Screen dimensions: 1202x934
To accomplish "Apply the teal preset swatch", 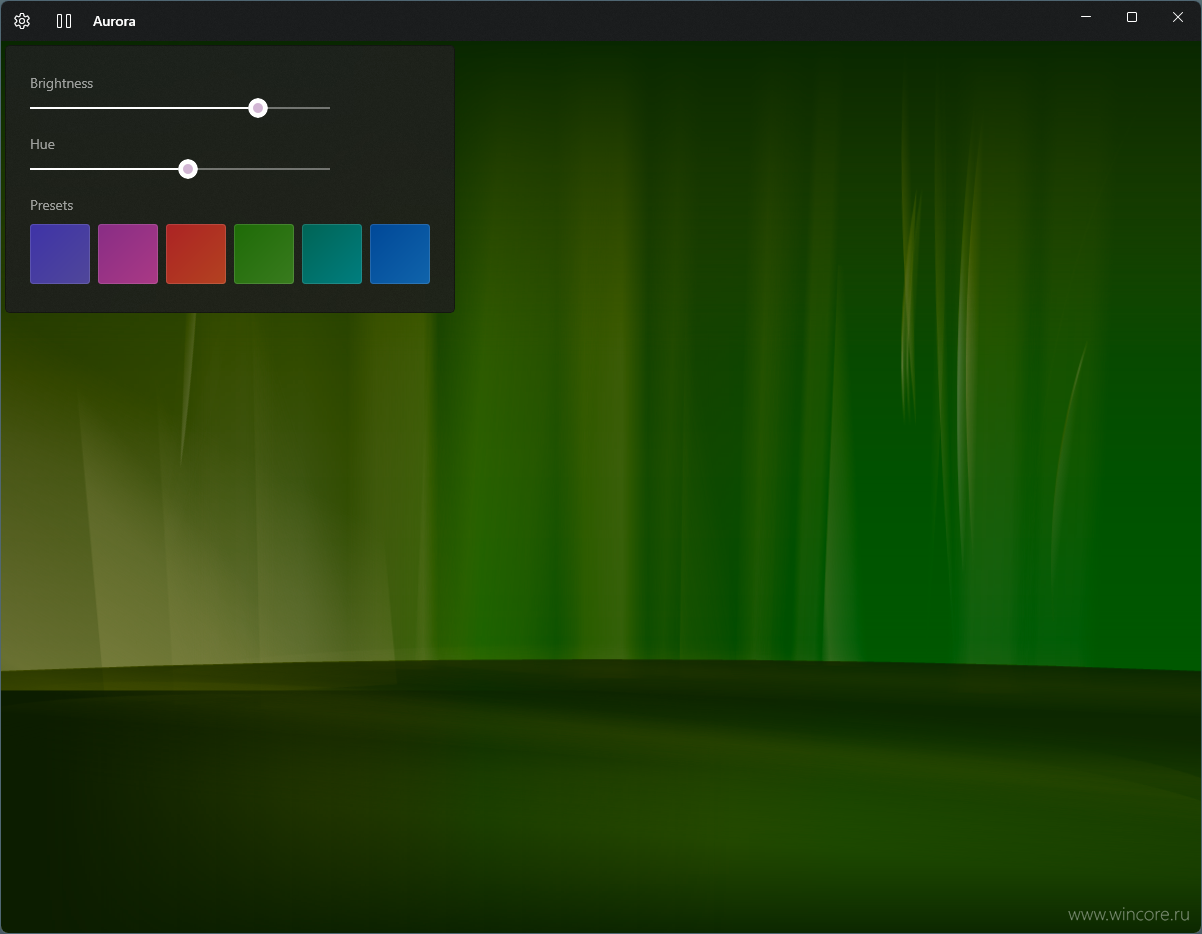I will [x=332, y=254].
